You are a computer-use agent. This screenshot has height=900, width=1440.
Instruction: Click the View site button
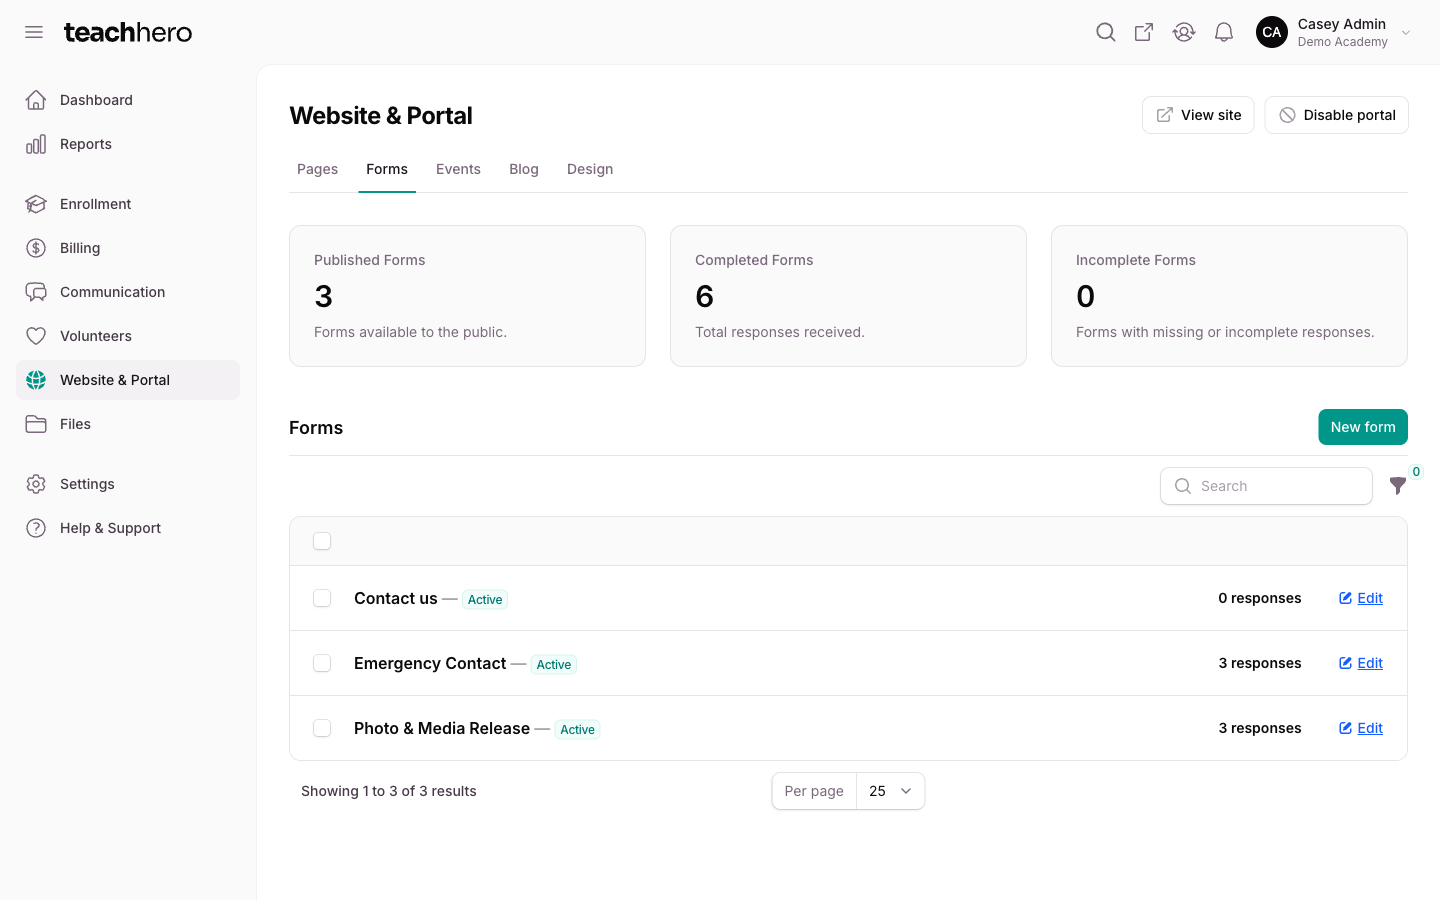pos(1198,115)
